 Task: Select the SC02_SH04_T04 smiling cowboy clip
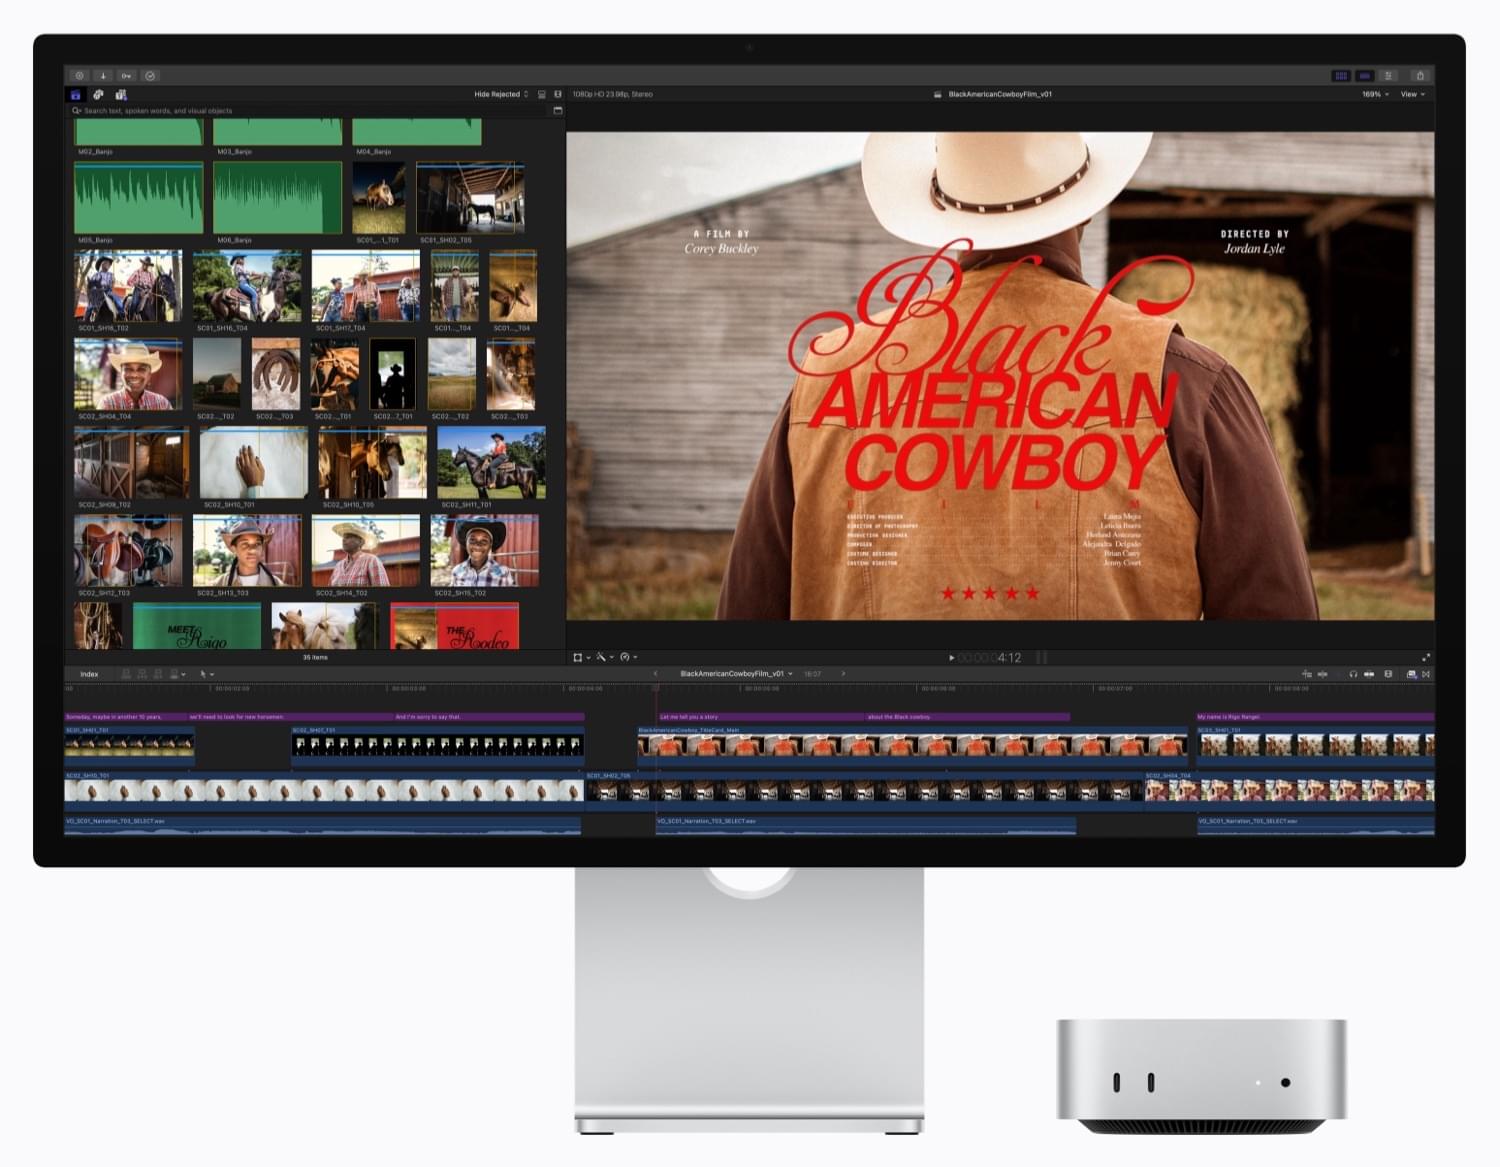(128, 374)
